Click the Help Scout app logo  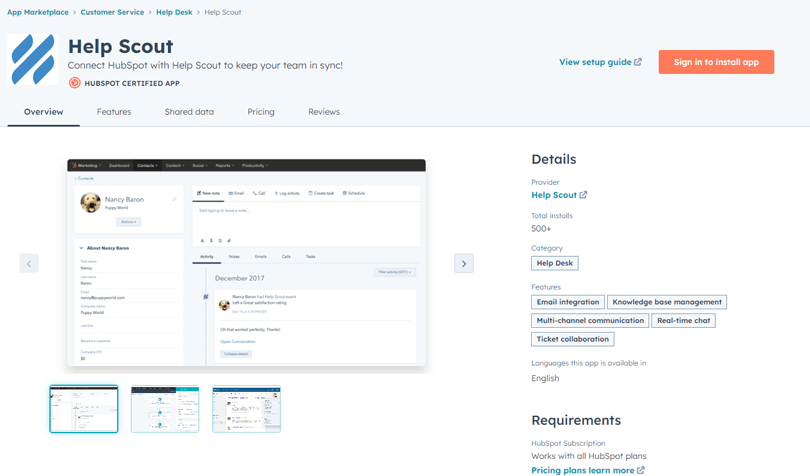click(x=33, y=59)
